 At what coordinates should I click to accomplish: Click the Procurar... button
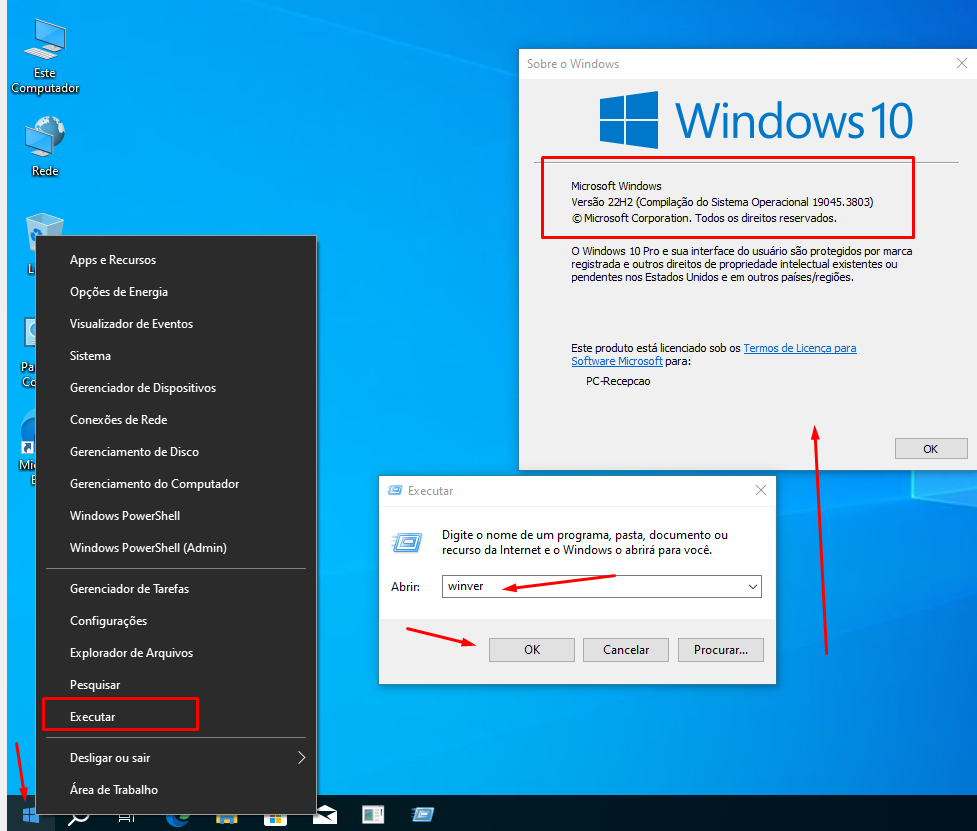[720, 650]
